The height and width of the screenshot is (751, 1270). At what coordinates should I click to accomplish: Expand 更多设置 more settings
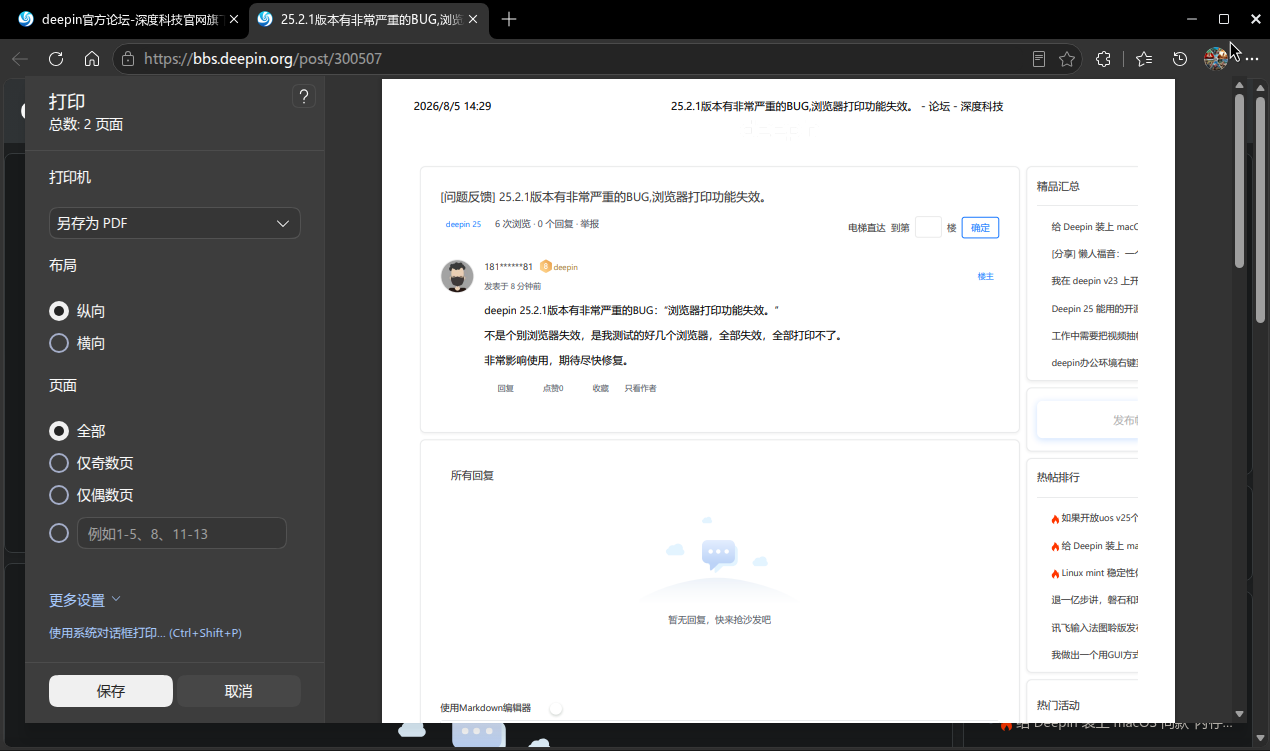(85, 600)
